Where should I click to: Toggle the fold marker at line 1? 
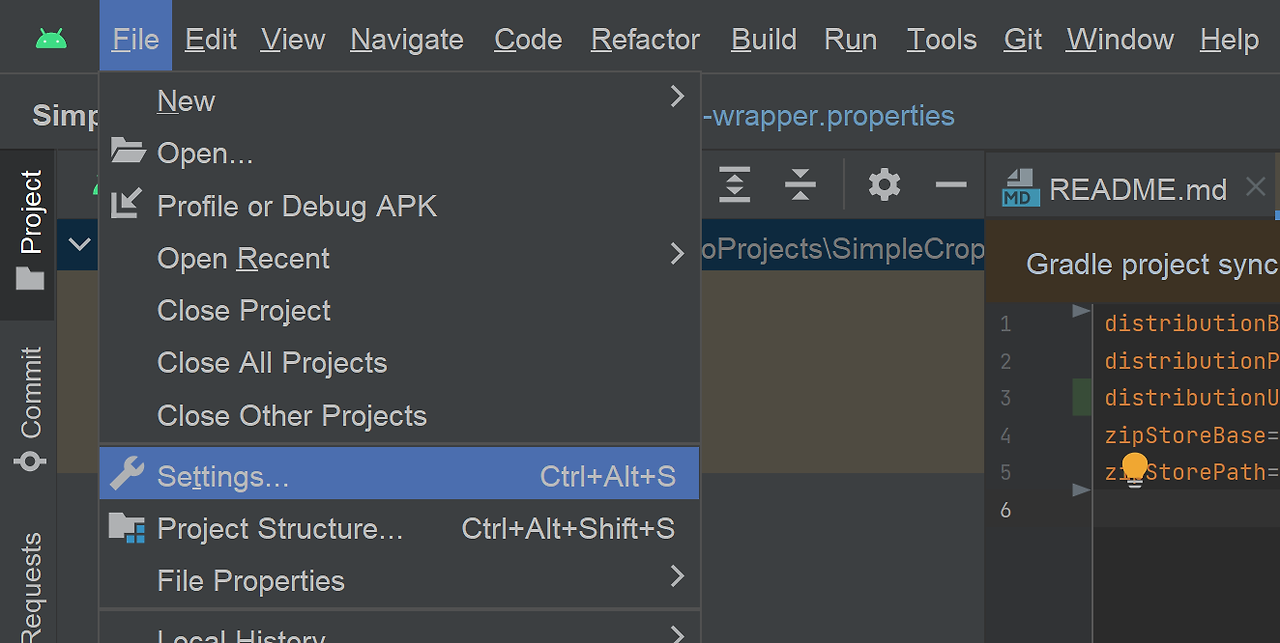tap(1081, 311)
